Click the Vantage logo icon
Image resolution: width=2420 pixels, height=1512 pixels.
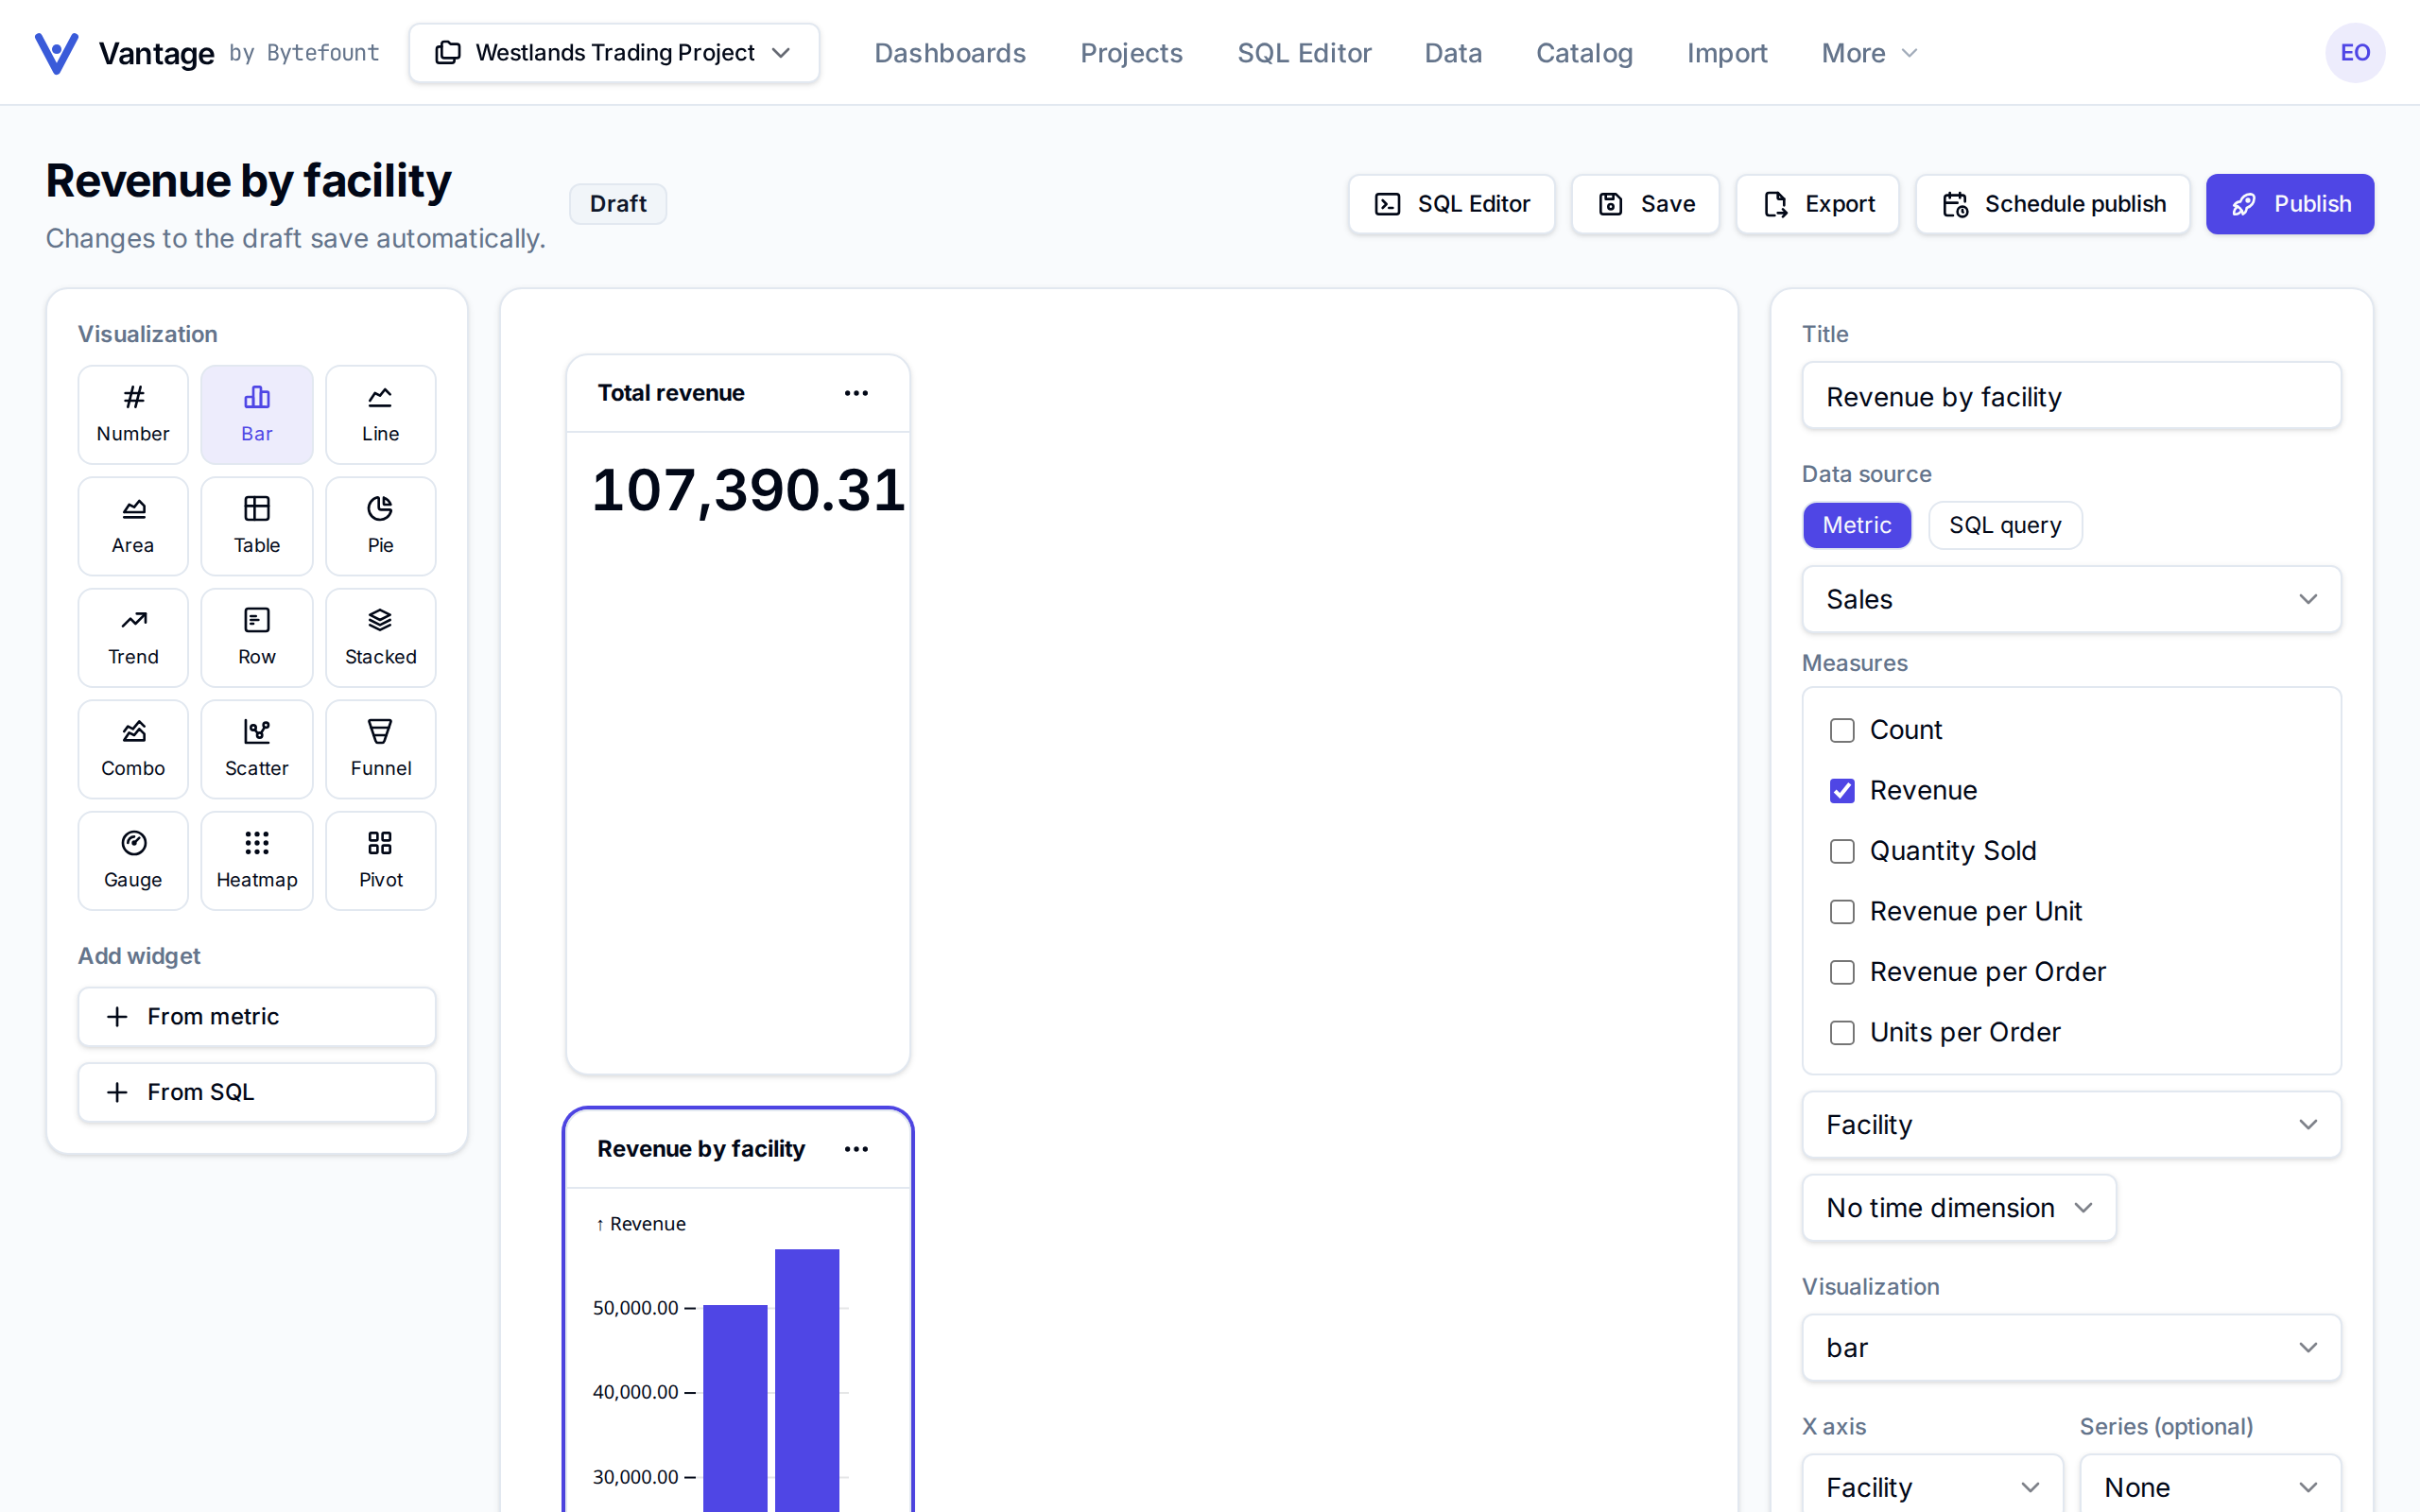pos(56,53)
